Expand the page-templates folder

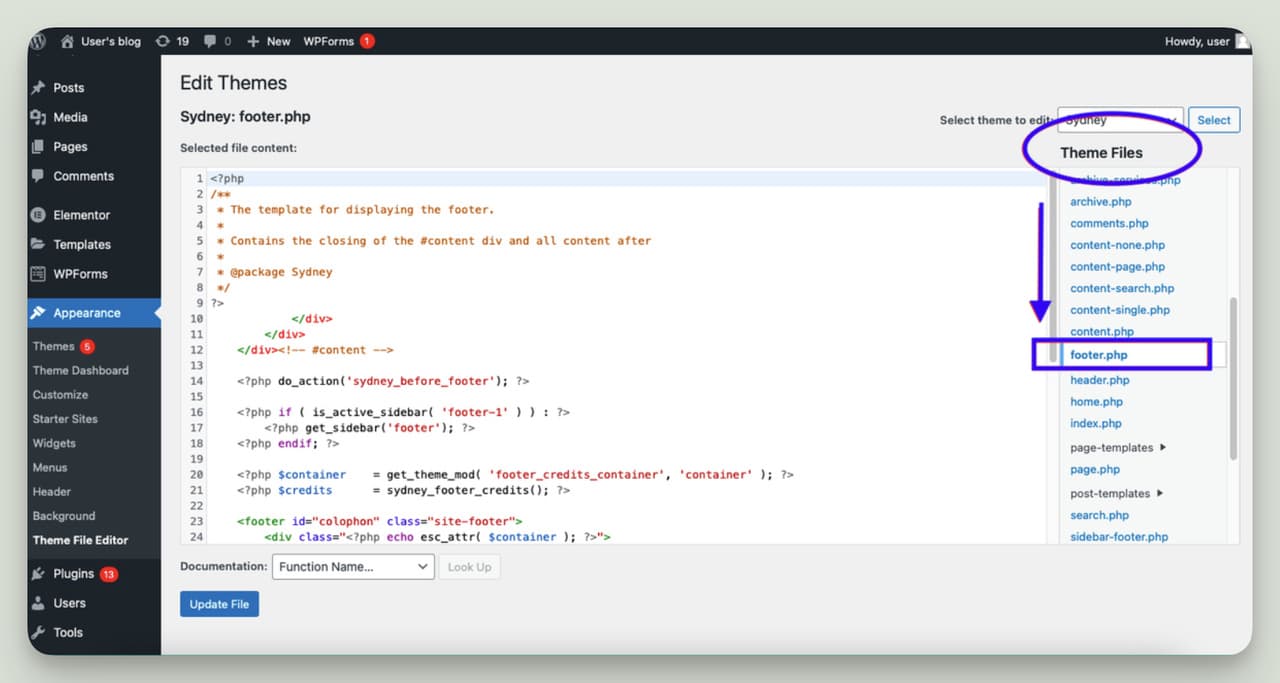point(1117,448)
